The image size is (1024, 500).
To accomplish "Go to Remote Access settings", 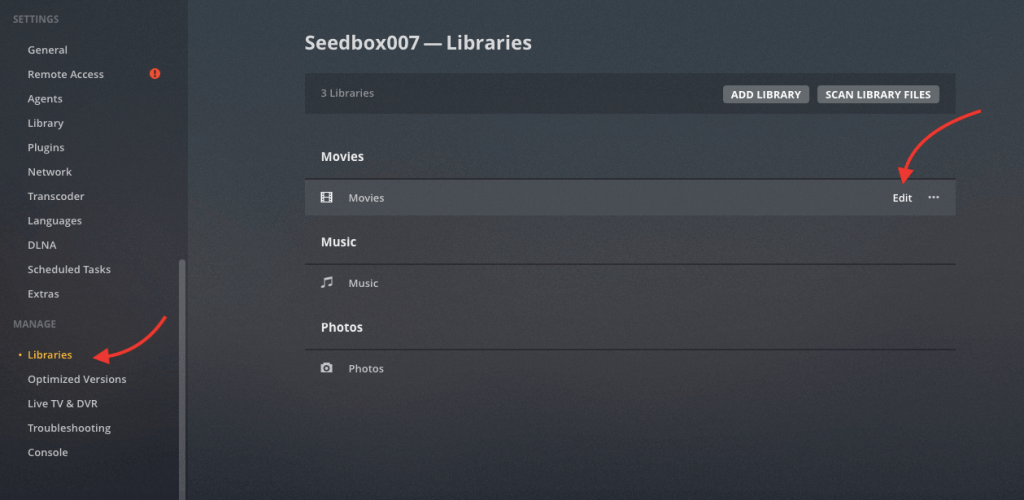I will tap(66, 74).
